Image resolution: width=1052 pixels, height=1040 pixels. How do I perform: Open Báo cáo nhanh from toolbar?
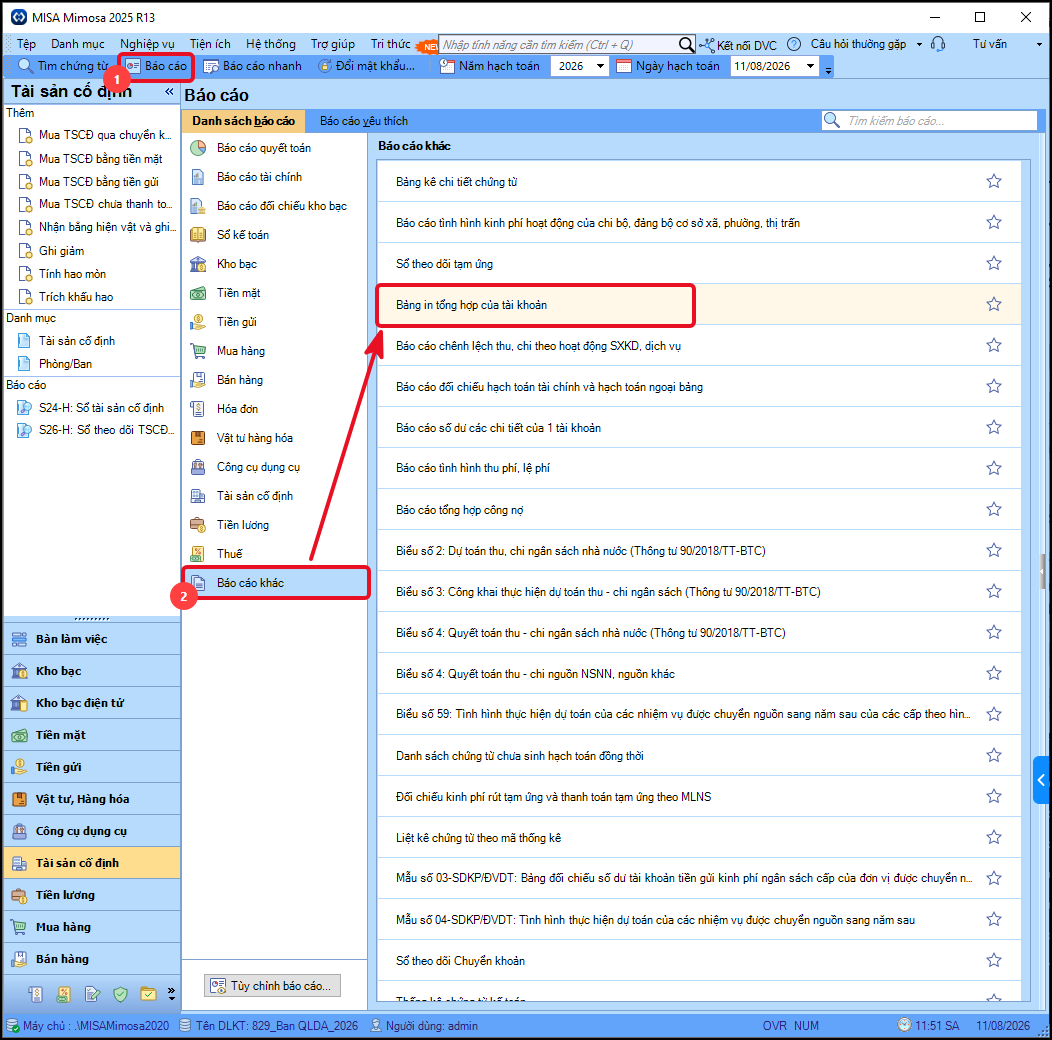252,66
